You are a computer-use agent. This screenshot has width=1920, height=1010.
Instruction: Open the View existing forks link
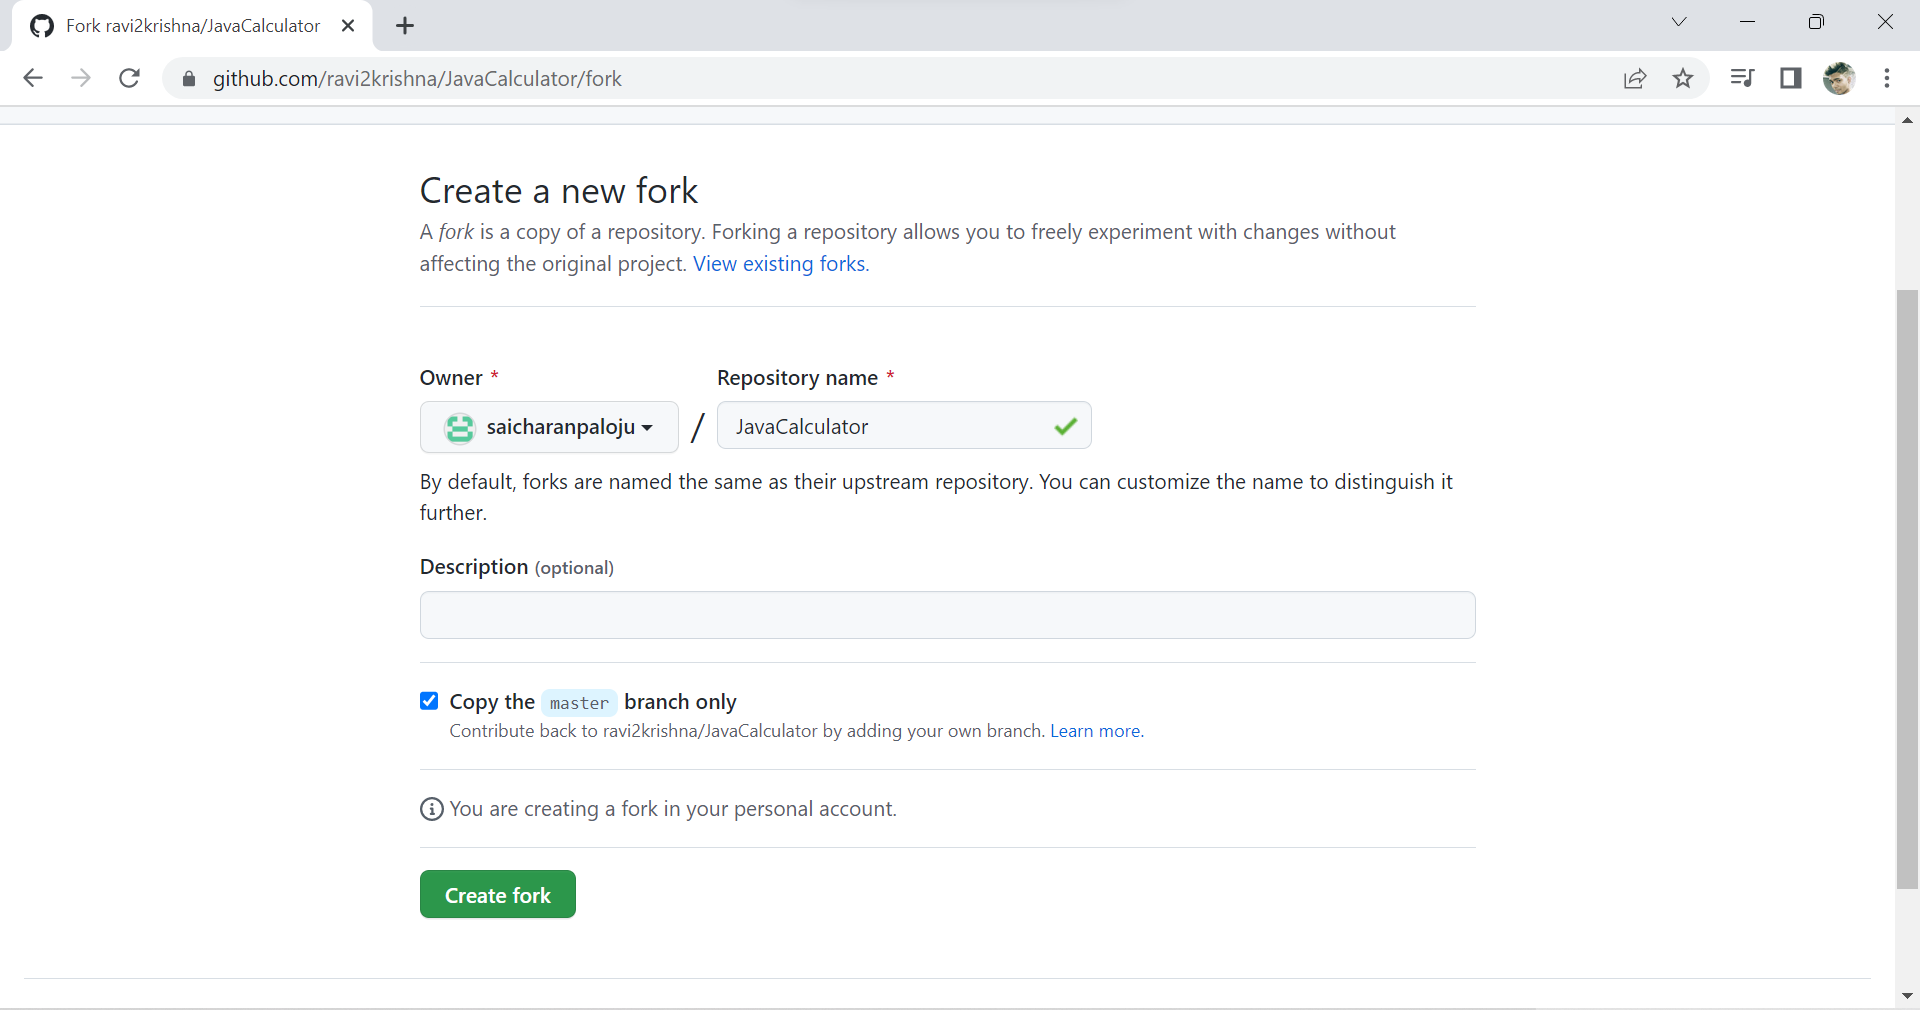(780, 264)
